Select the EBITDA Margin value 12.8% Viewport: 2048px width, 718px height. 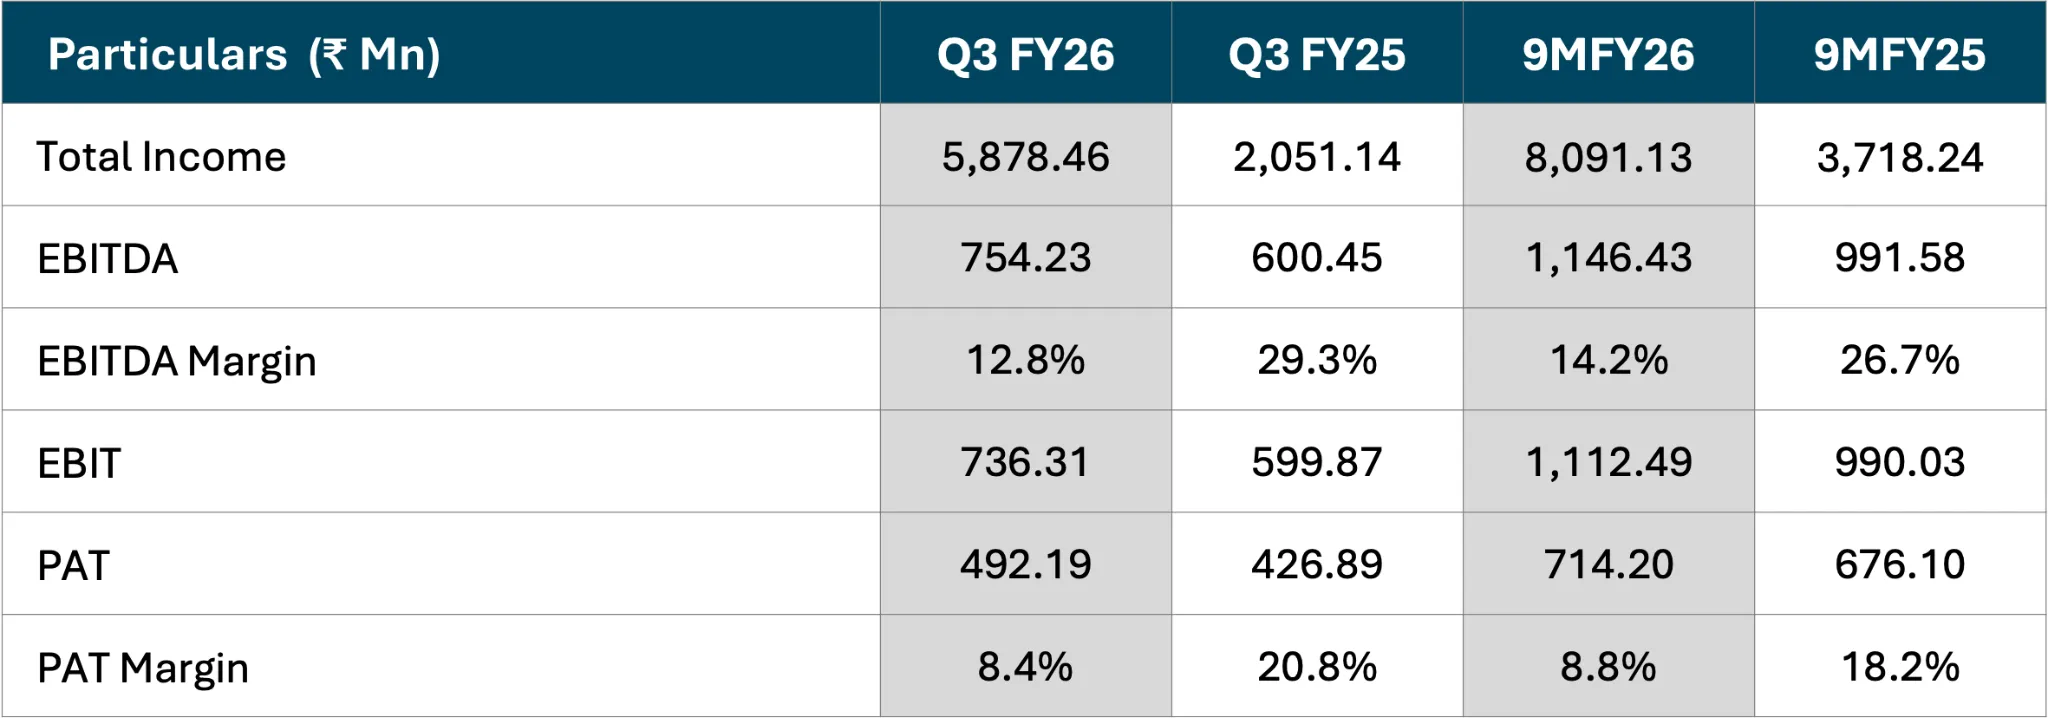pos(1025,361)
